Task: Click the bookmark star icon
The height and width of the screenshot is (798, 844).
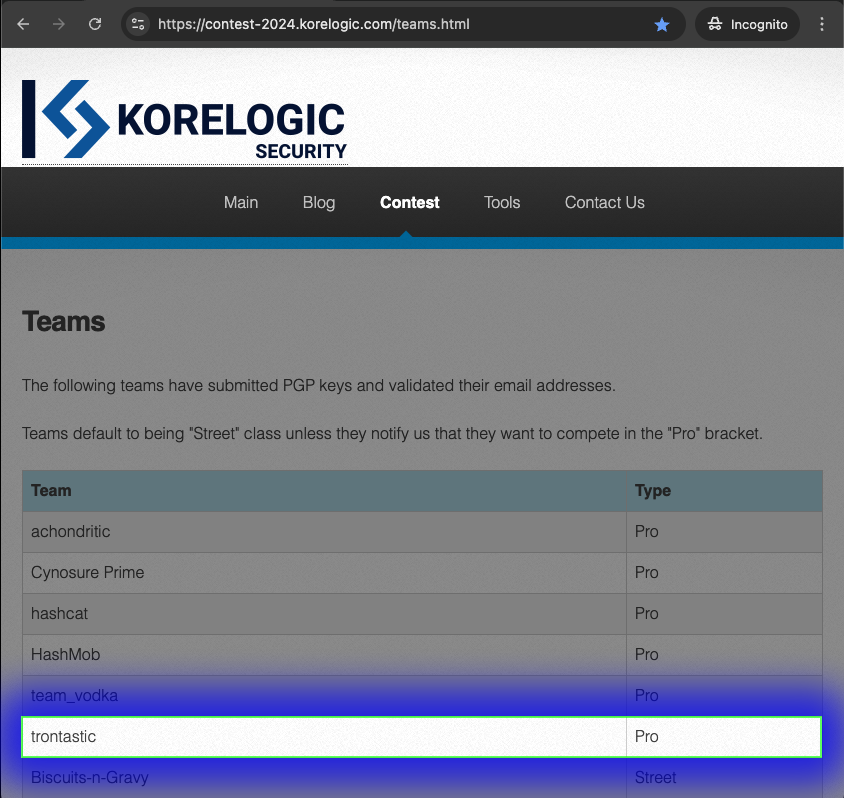Action: click(x=662, y=25)
